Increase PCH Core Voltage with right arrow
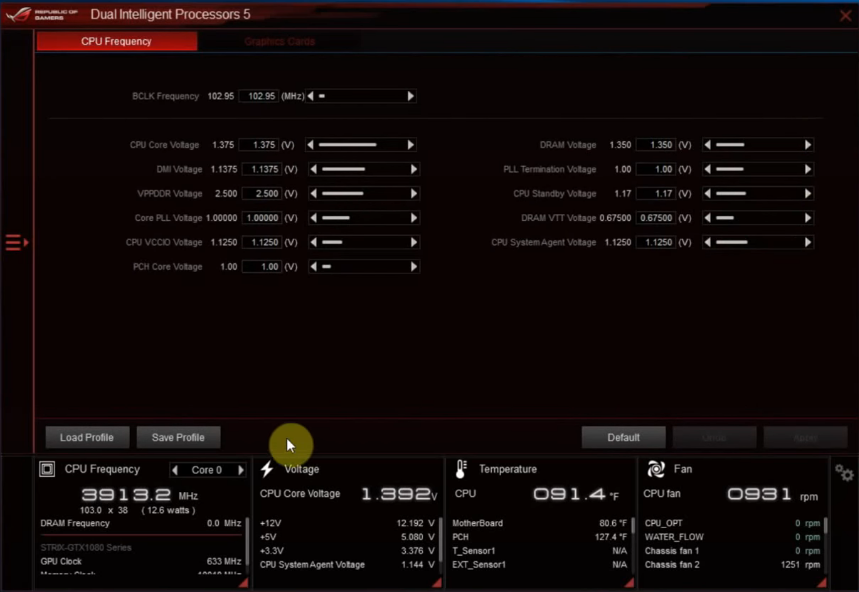Viewport: 859px width, 592px height. click(x=414, y=267)
